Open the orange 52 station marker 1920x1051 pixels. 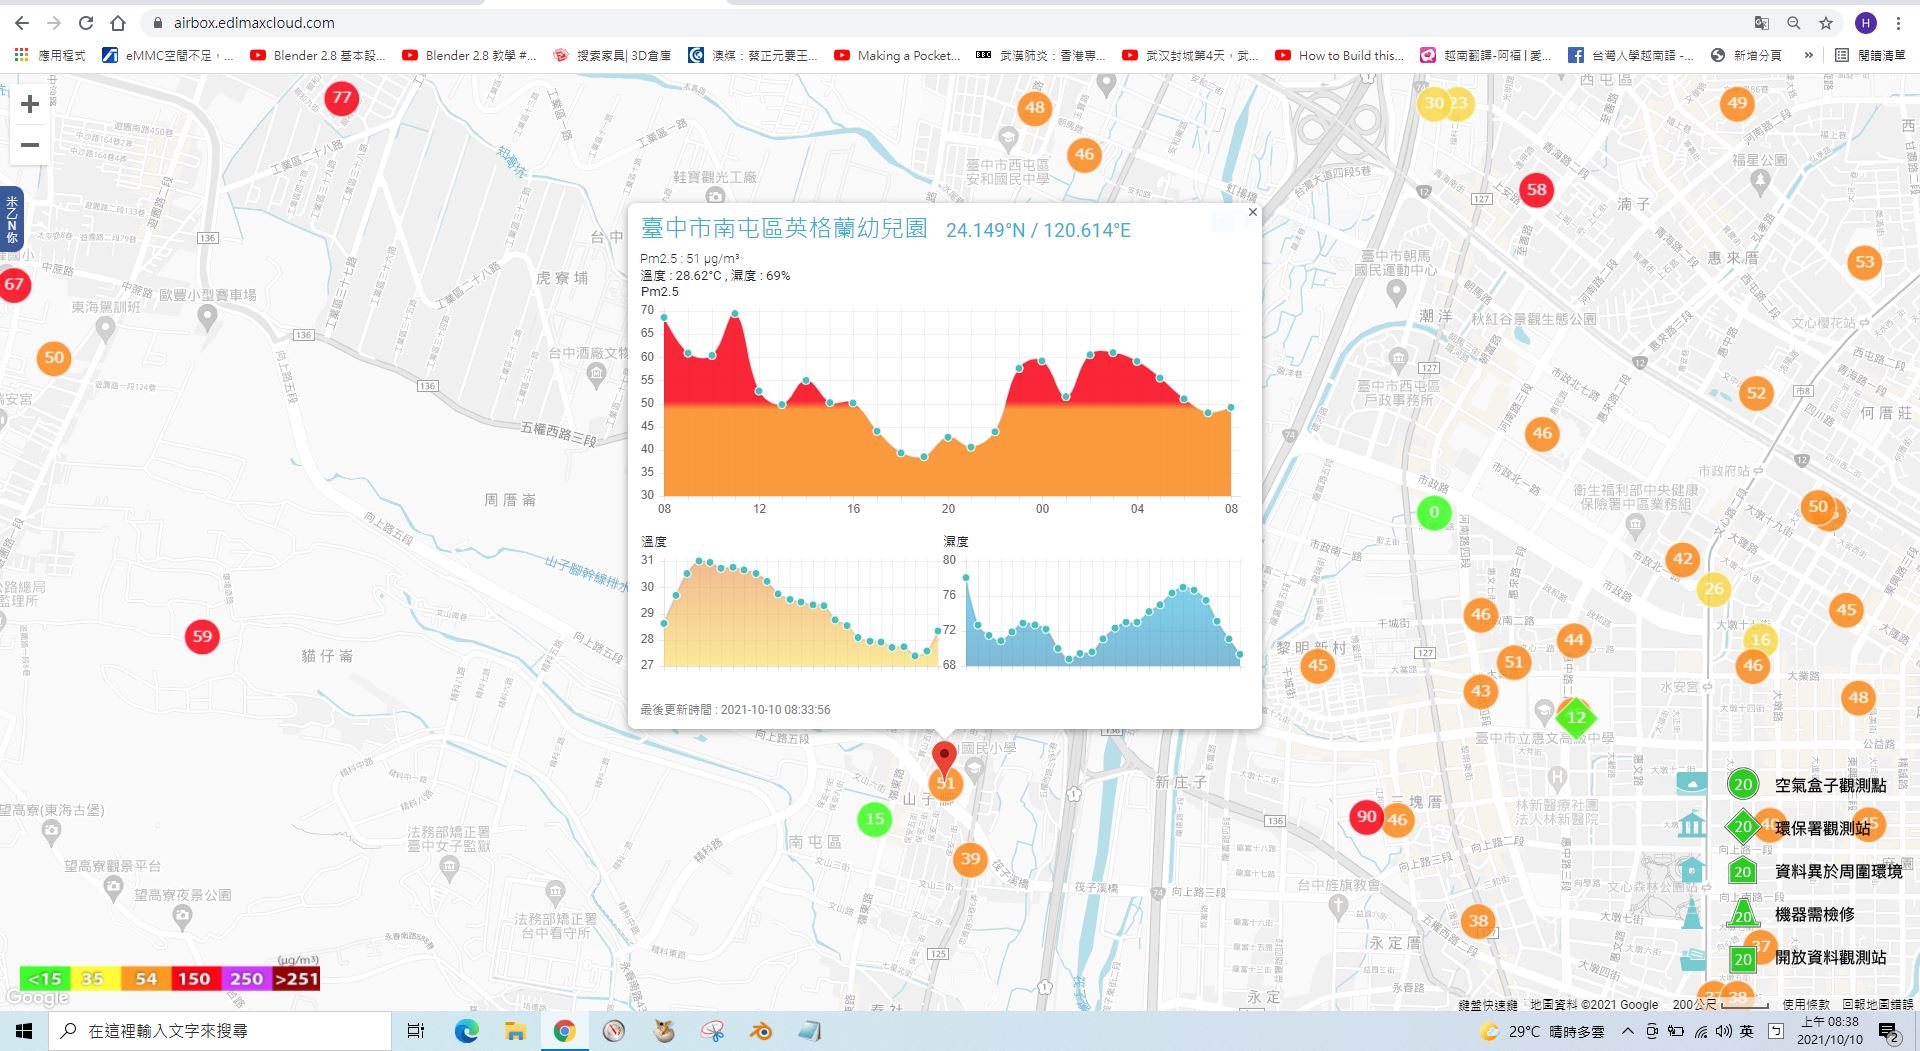[x=1756, y=393]
